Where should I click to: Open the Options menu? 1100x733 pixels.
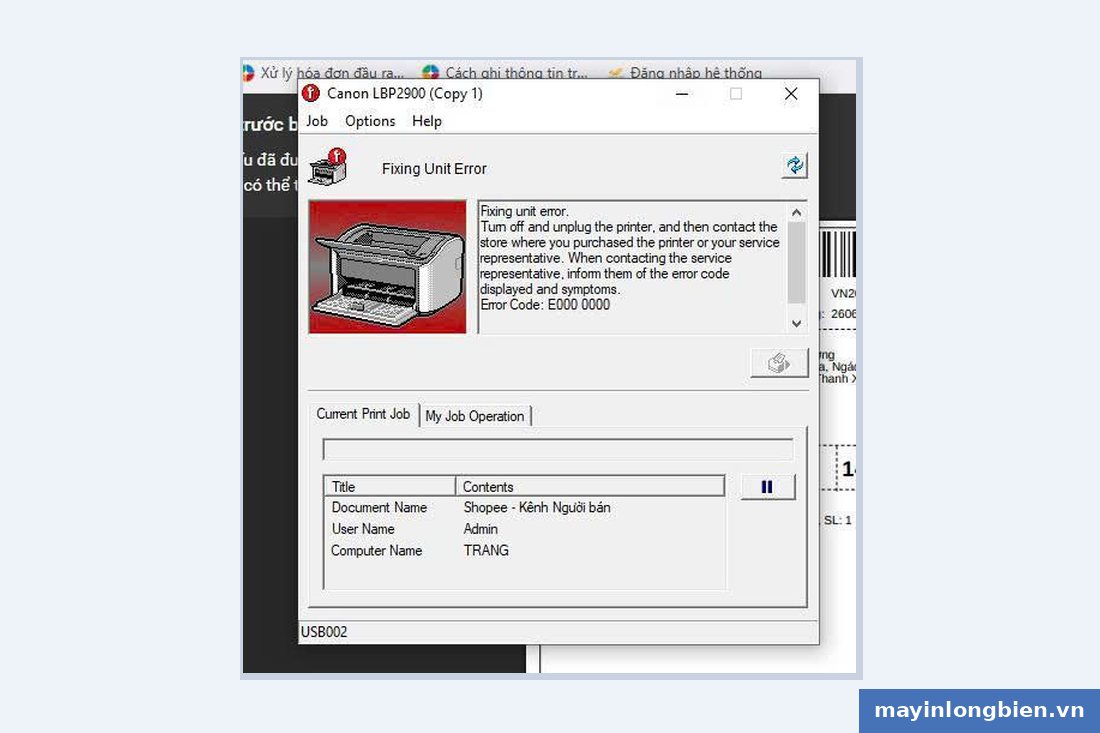click(370, 121)
